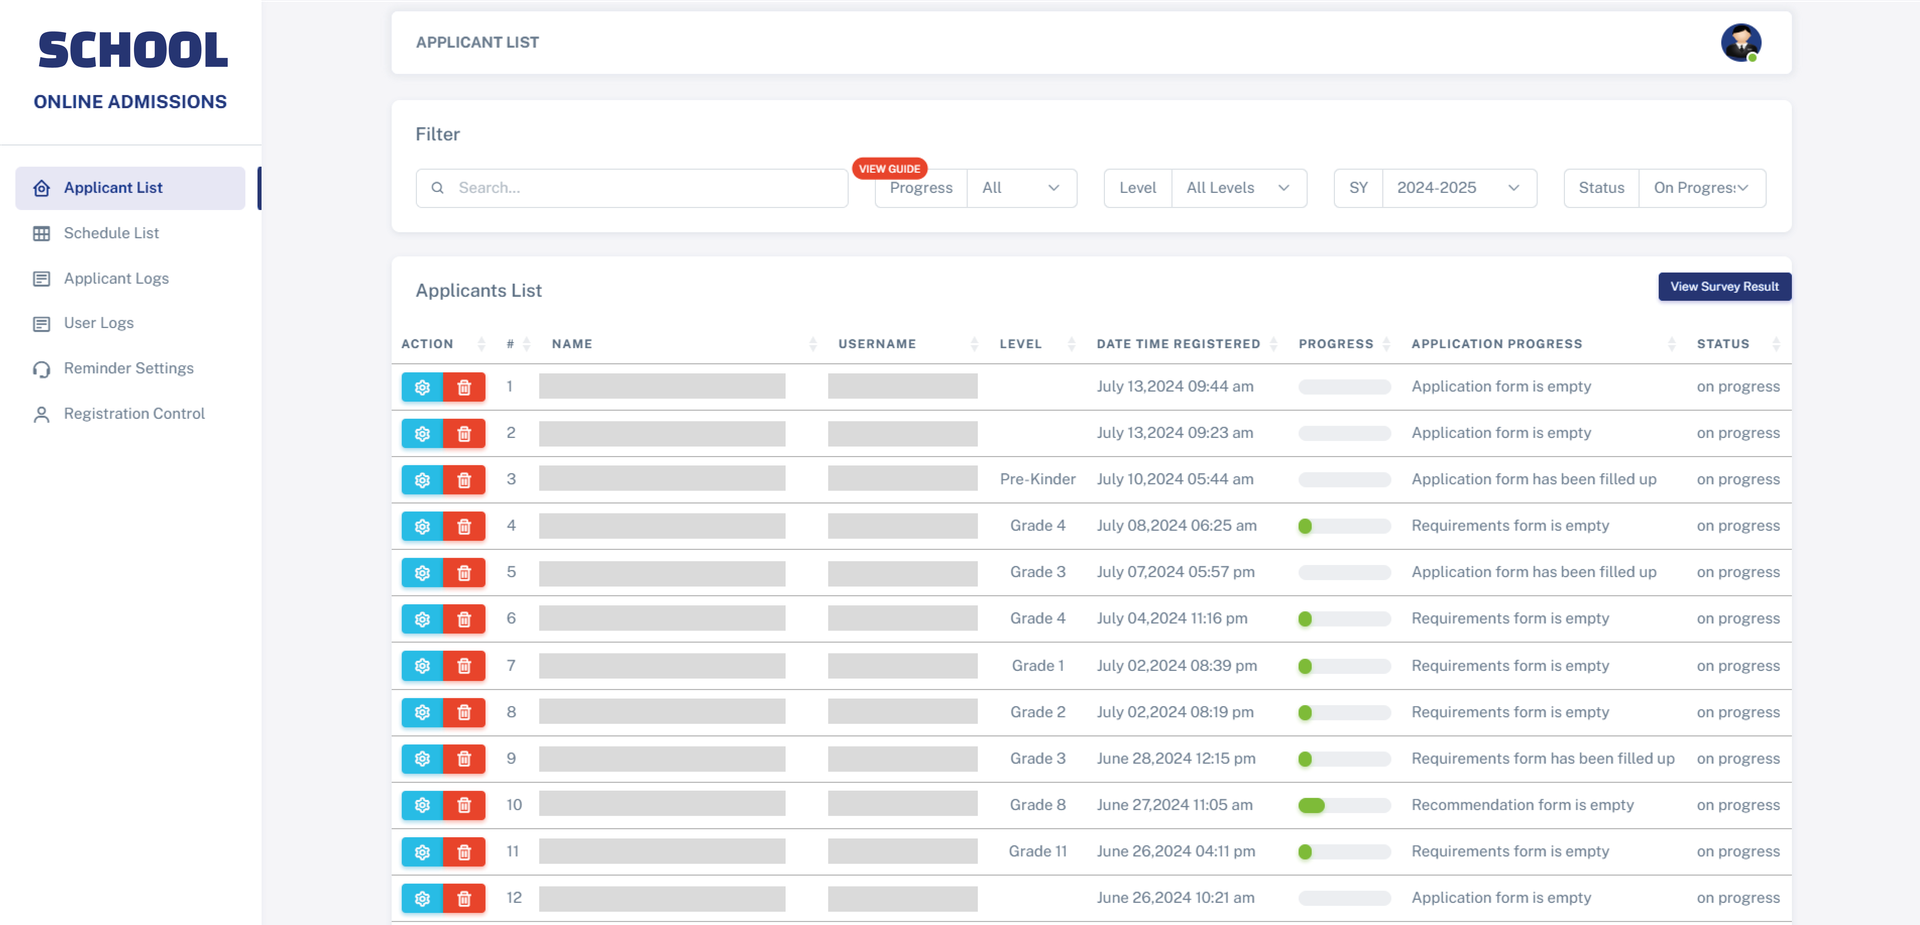Click the red View Guide badge
The image size is (1920, 925).
pos(889,169)
